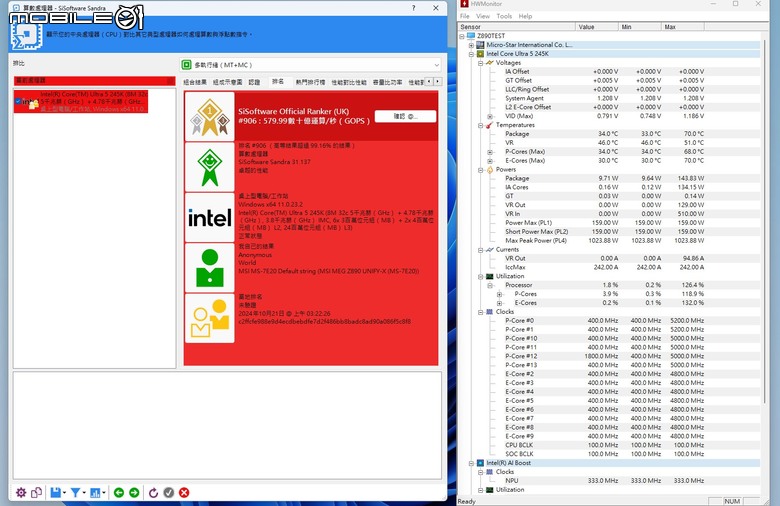Open HWMonitor's View menu

pos(483,16)
